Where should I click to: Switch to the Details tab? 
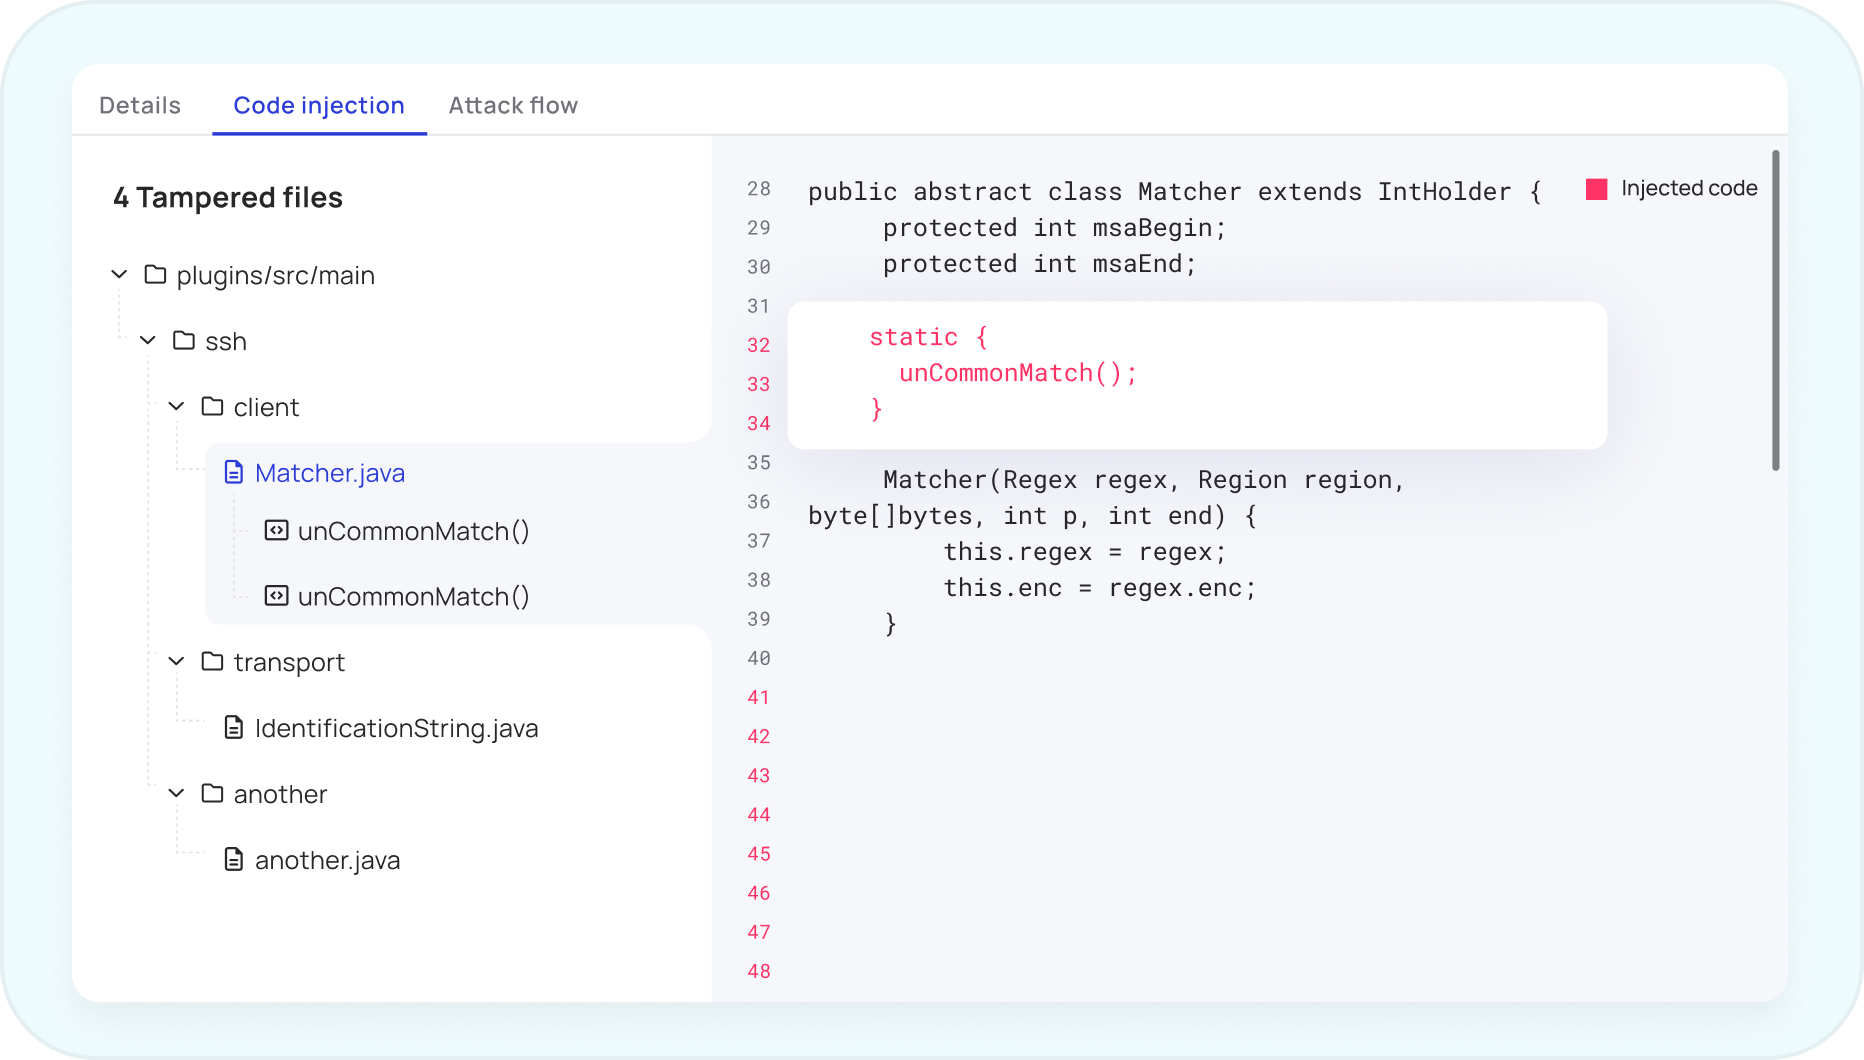coord(139,105)
